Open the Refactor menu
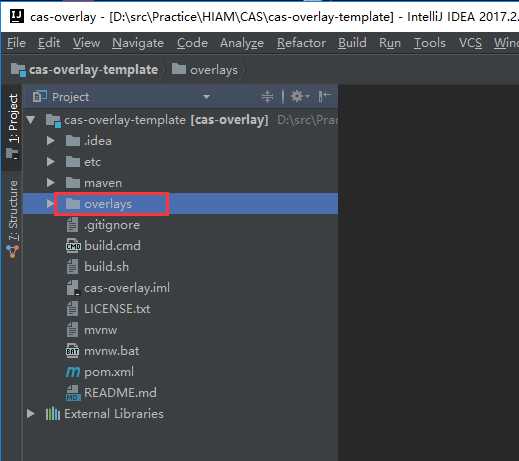 pos(301,43)
